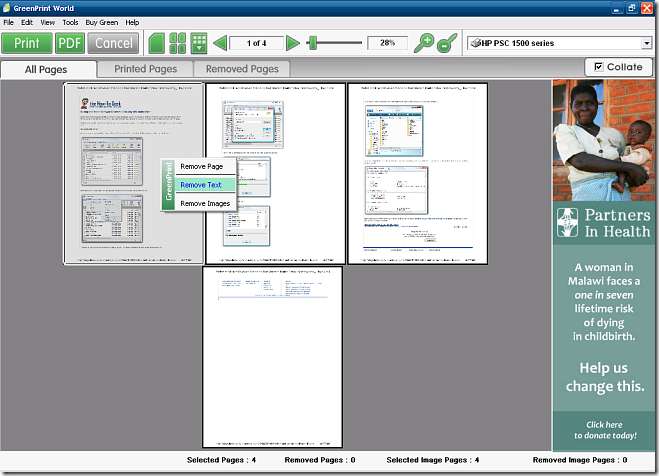Image resolution: width=659 pixels, height=476 pixels.
Task: Click the zoom out magnifier icon
Action: pos(448,43)
